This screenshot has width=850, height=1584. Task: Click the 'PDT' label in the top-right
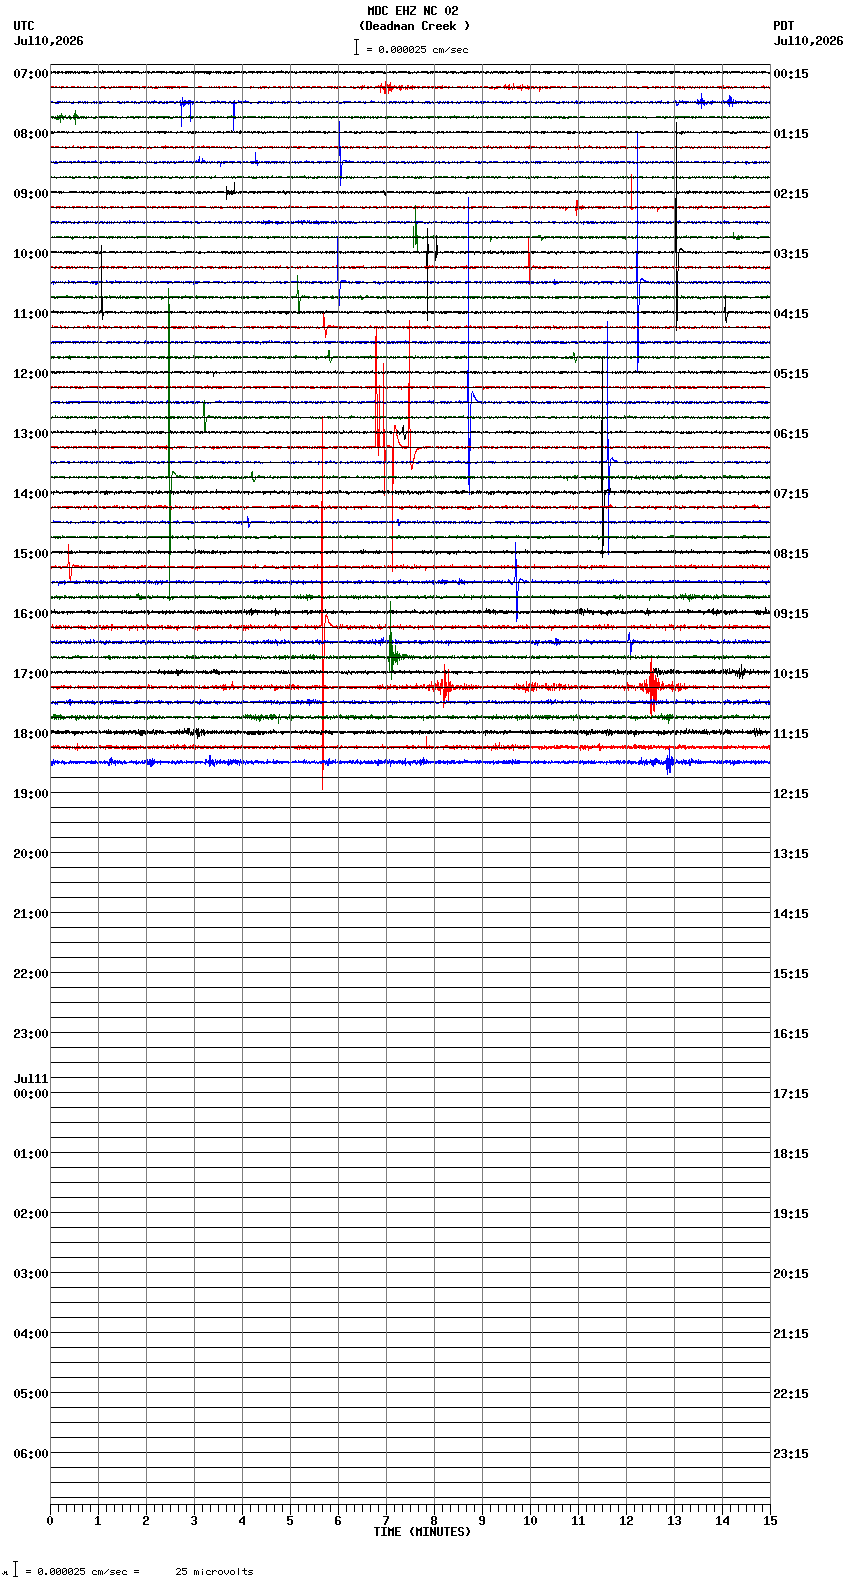784,26
